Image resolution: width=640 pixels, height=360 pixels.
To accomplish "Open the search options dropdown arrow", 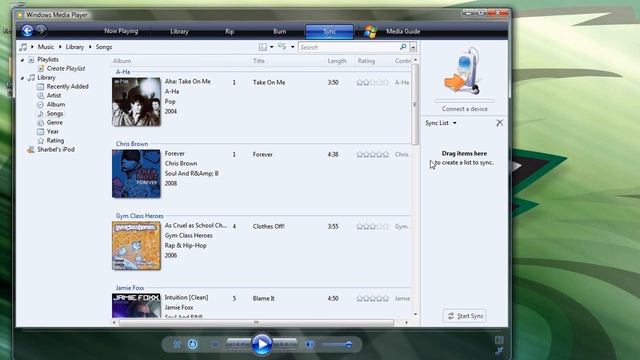I will point(413,47).
